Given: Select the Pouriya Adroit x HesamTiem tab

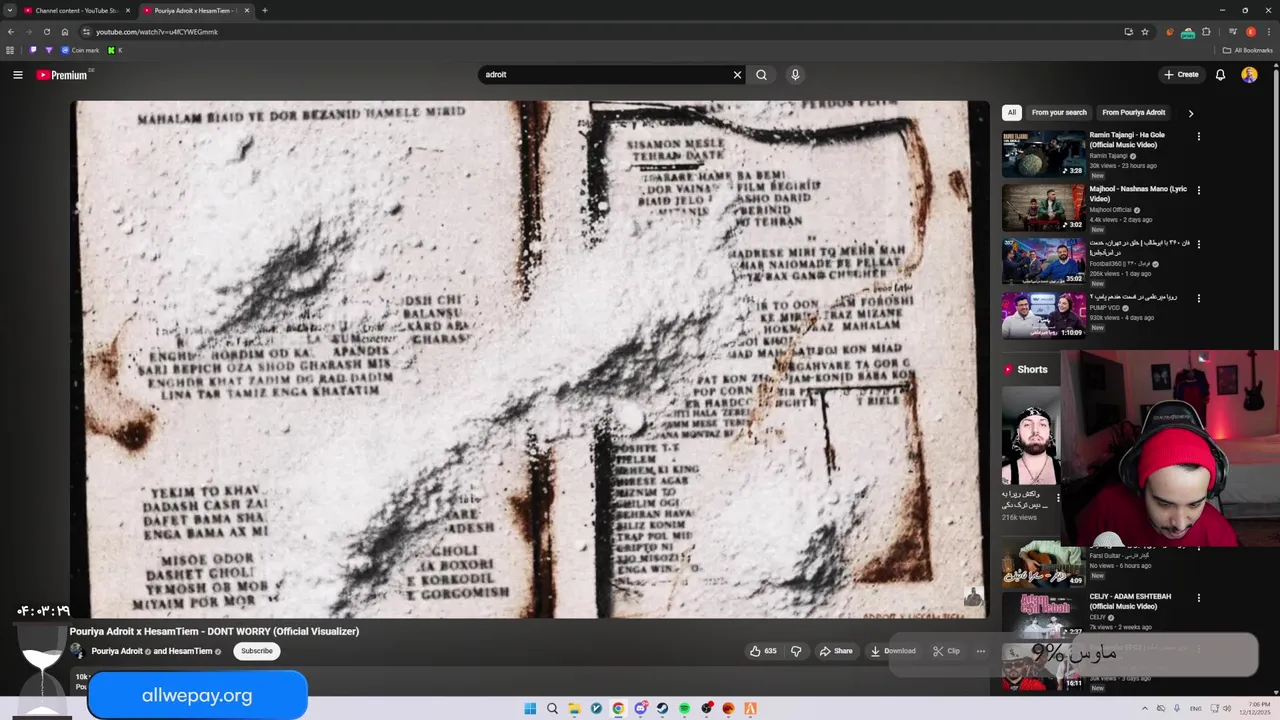Looking at the screenshot, I should pyautogui.click(x=195, y=10).
